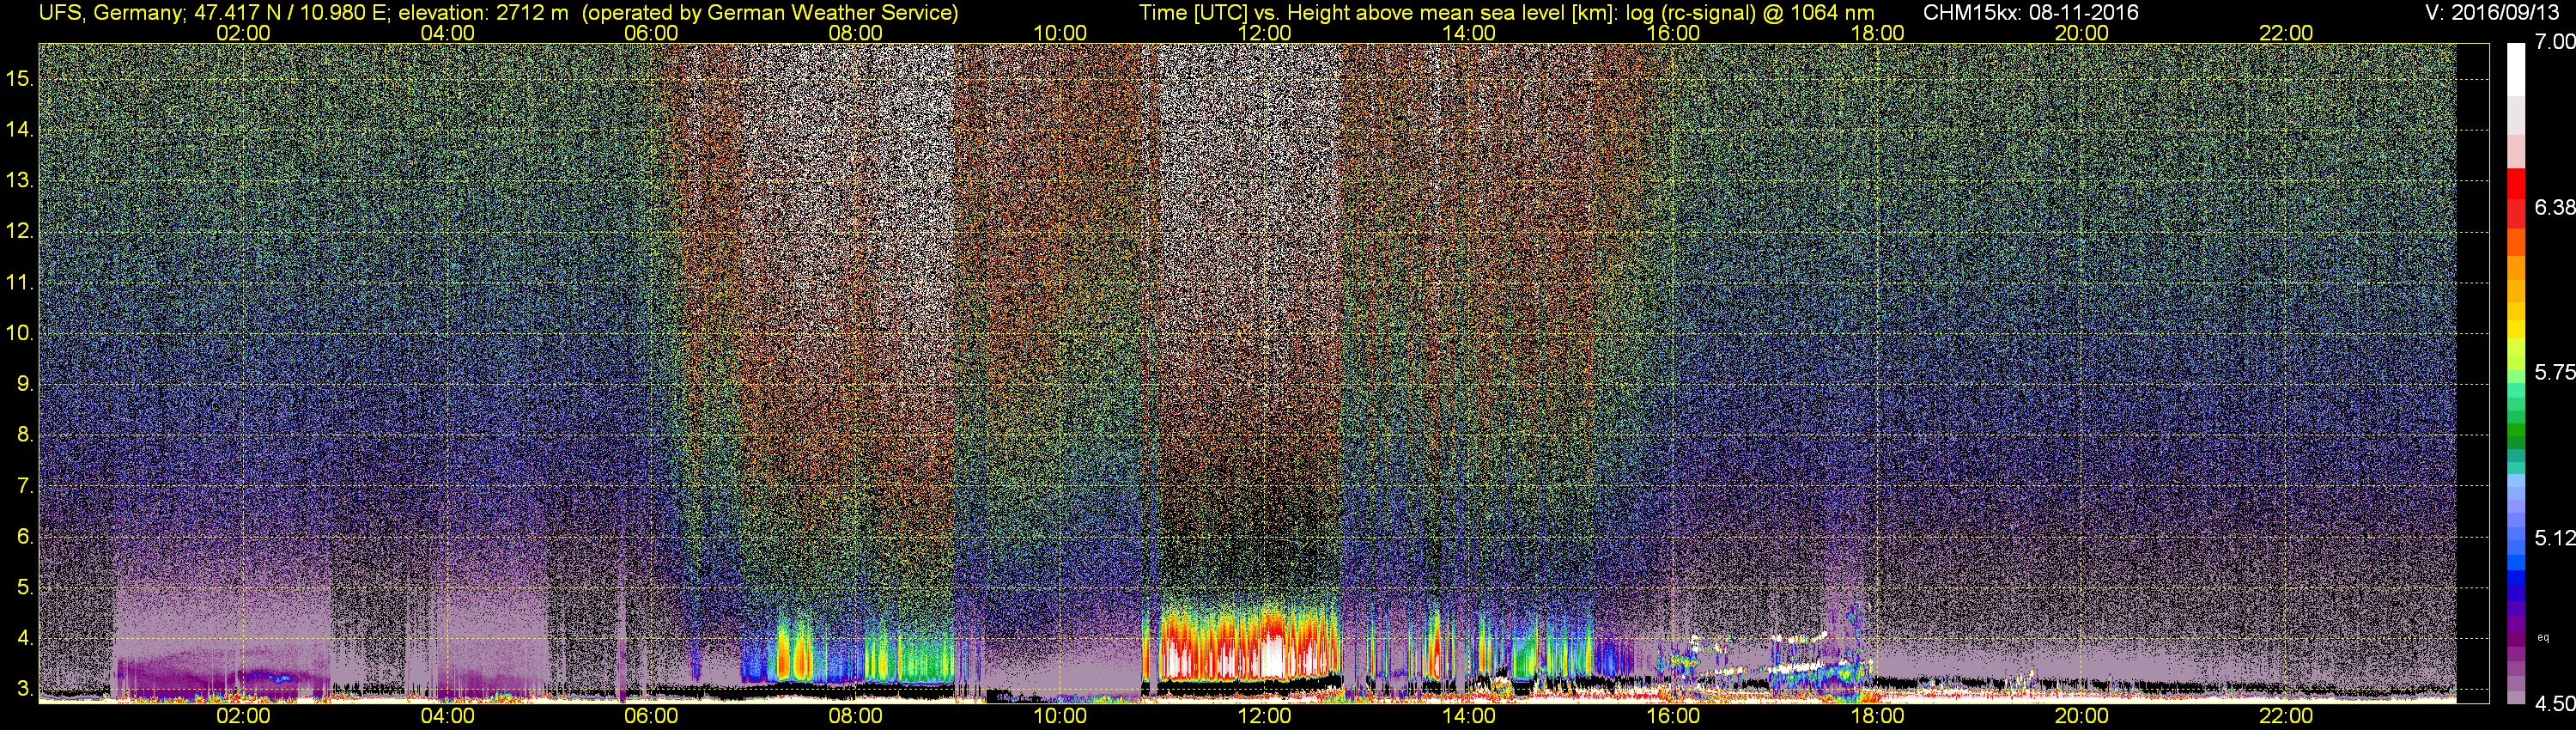Click "02:00" on the top time axis
Screen dimensions: 2576x730
tap(243, 32)
